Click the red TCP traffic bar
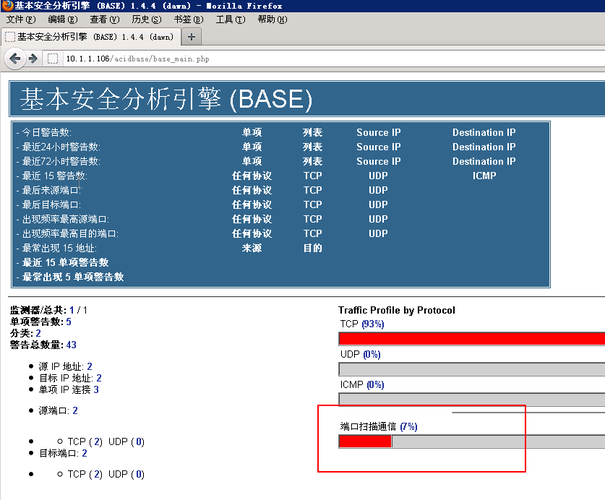 click(x=472, y=339)
